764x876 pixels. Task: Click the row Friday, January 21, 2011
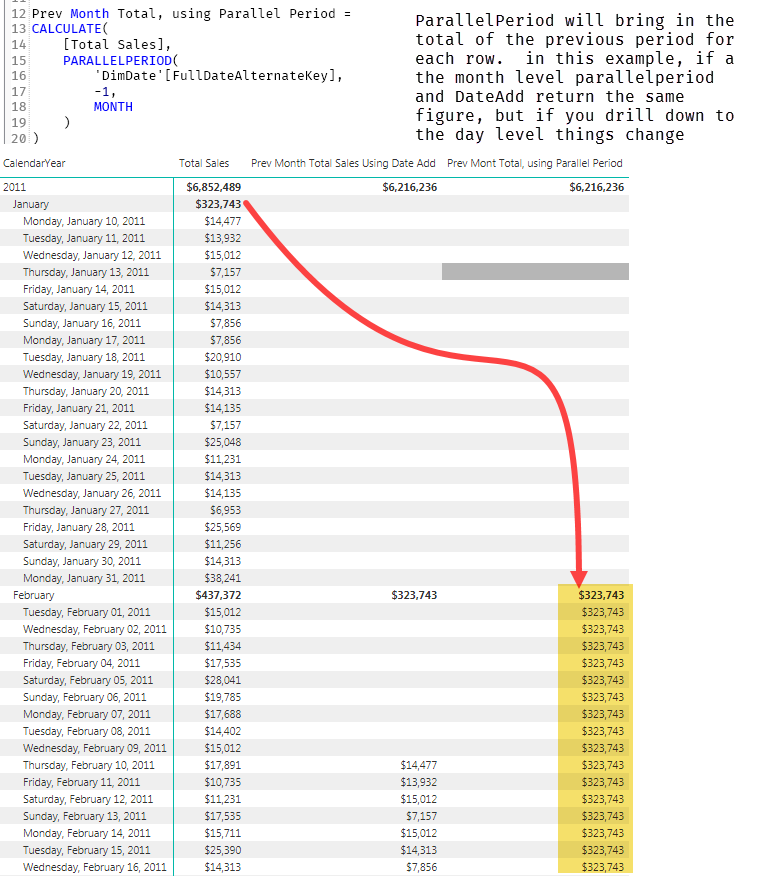tap(314, 408)
